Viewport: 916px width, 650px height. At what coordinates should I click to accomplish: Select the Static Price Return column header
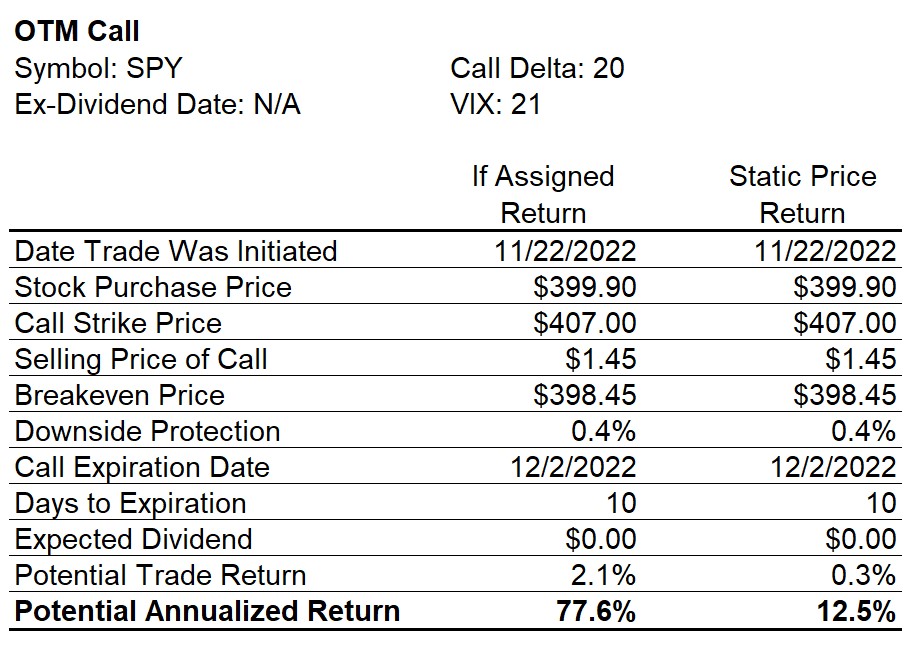pyautogui.click(x=803, y=194)
